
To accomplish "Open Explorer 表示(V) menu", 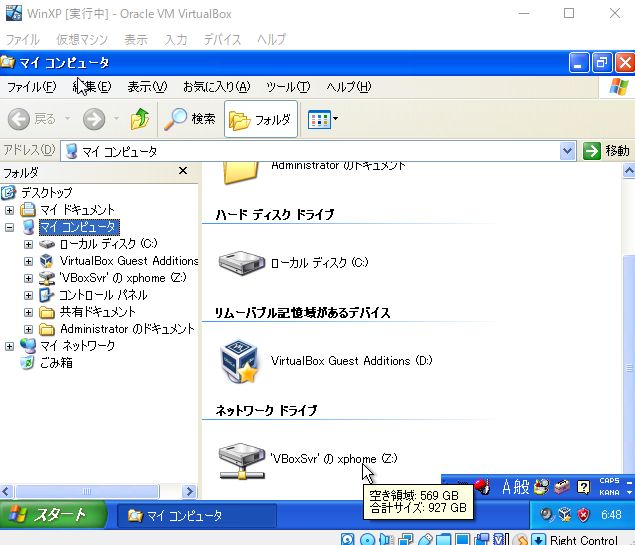I will point(147,87).
